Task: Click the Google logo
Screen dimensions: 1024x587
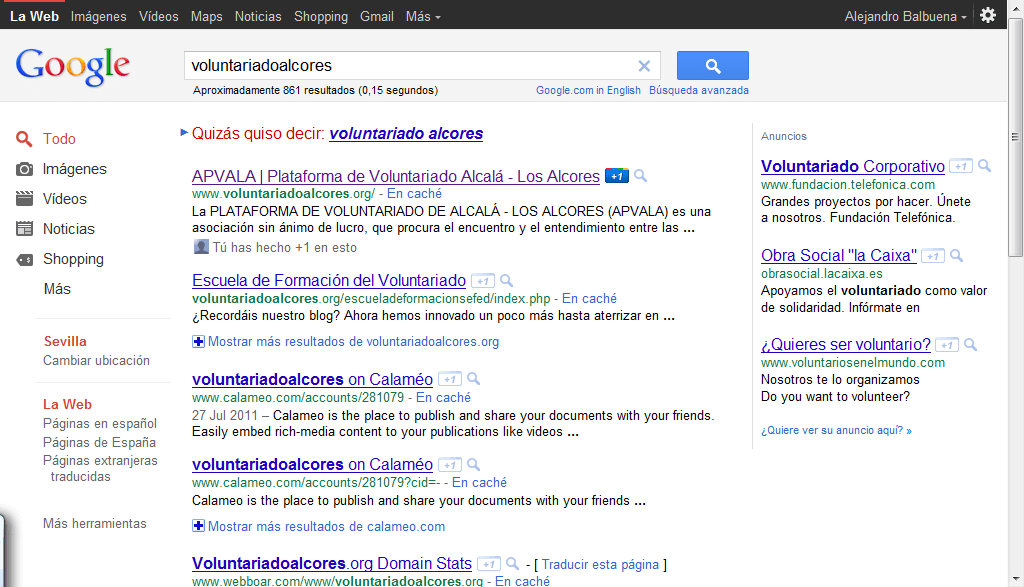Action: click(x=72, y=66)
